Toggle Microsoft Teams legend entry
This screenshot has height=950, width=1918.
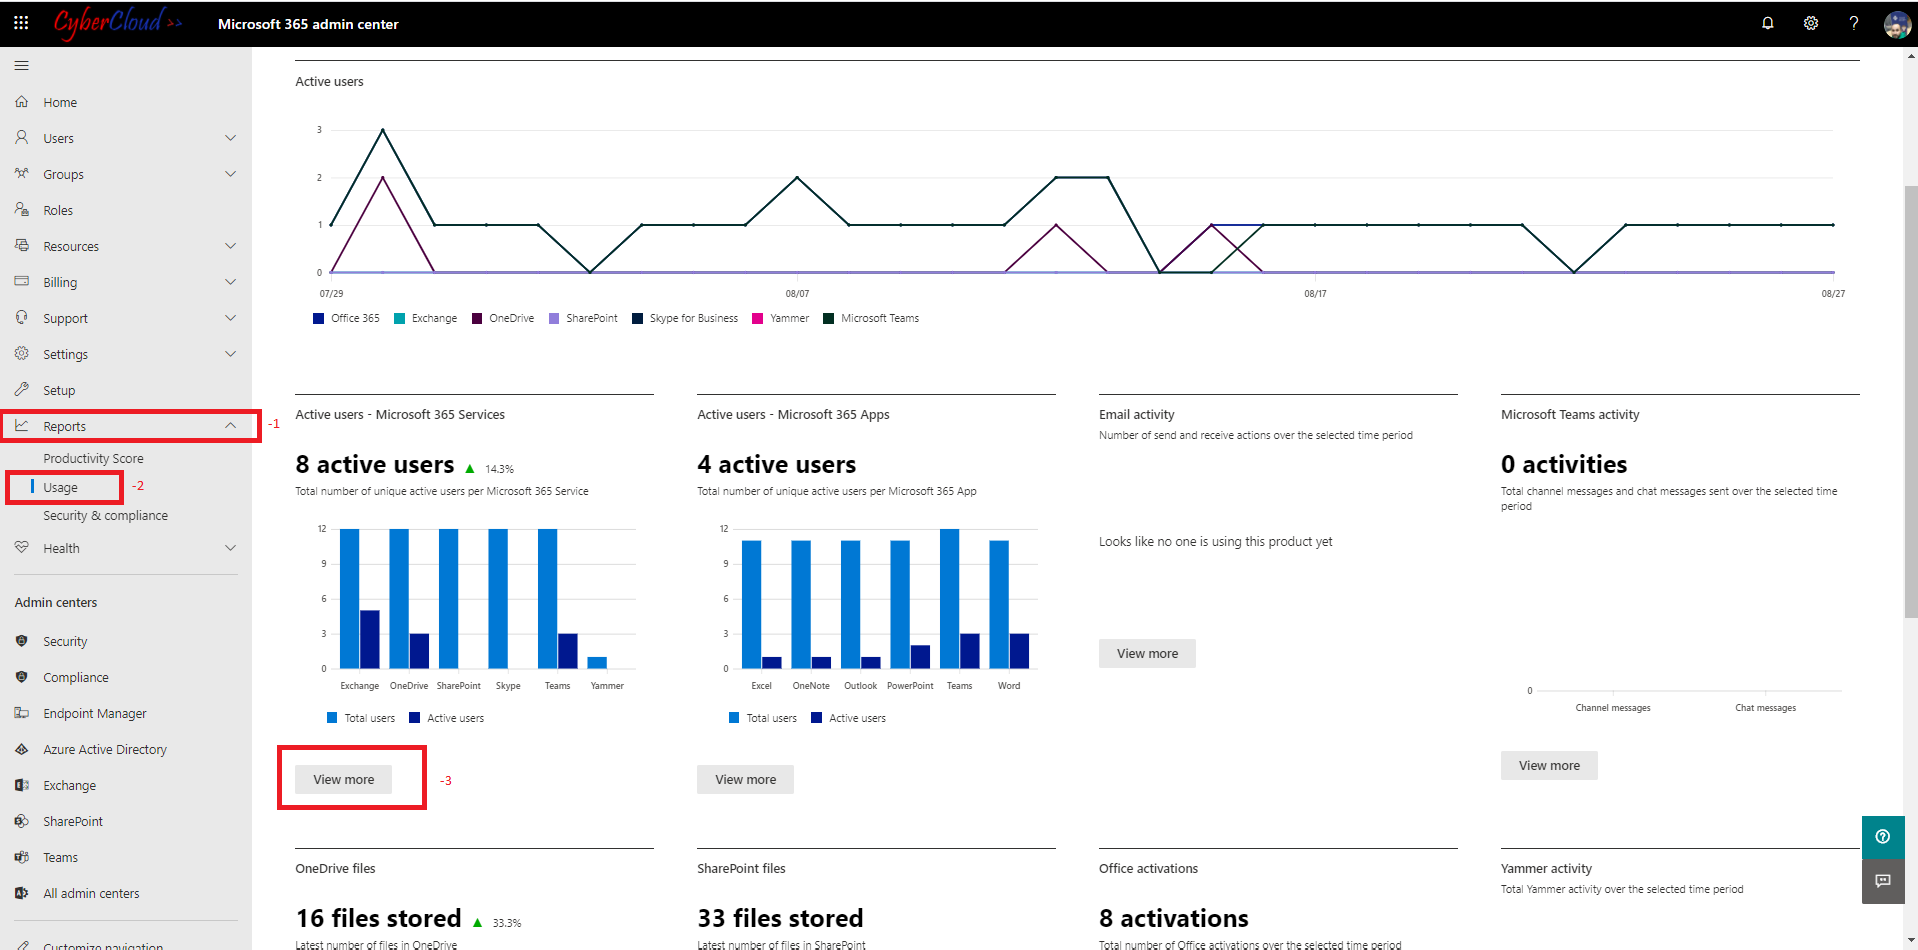tap(871, 318)
